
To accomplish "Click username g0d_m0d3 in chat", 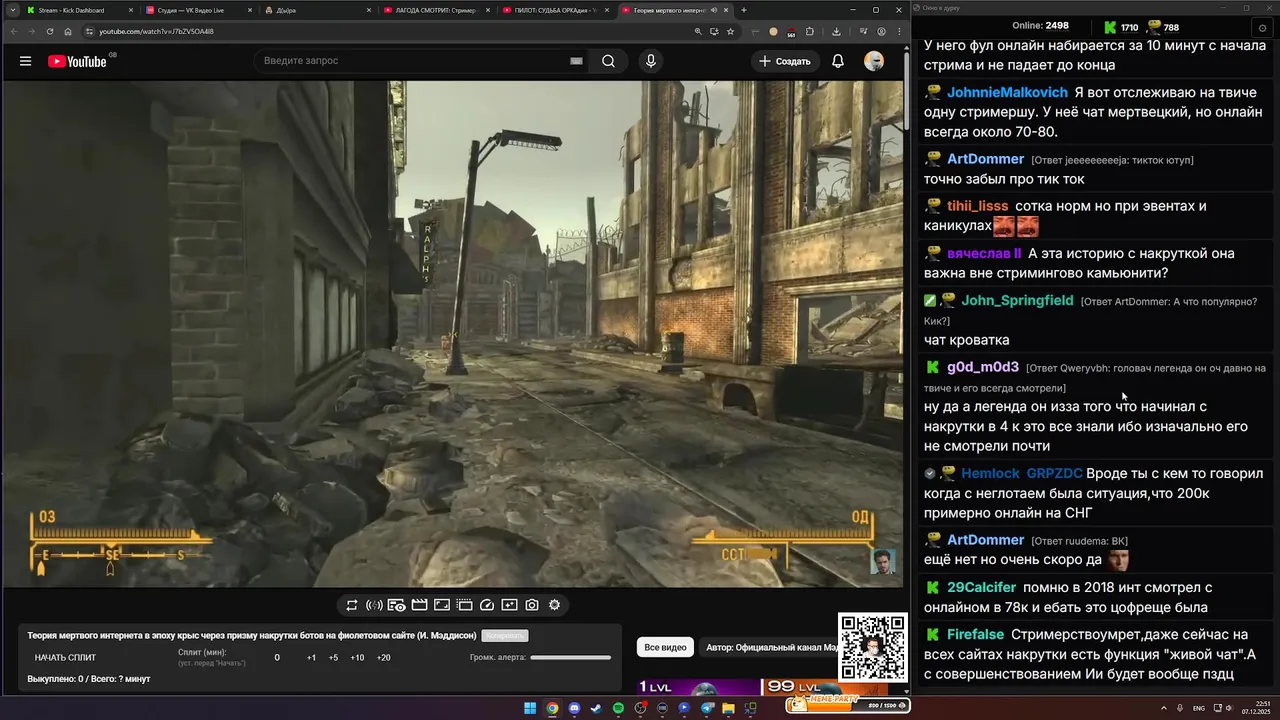I will pos(983,367).
